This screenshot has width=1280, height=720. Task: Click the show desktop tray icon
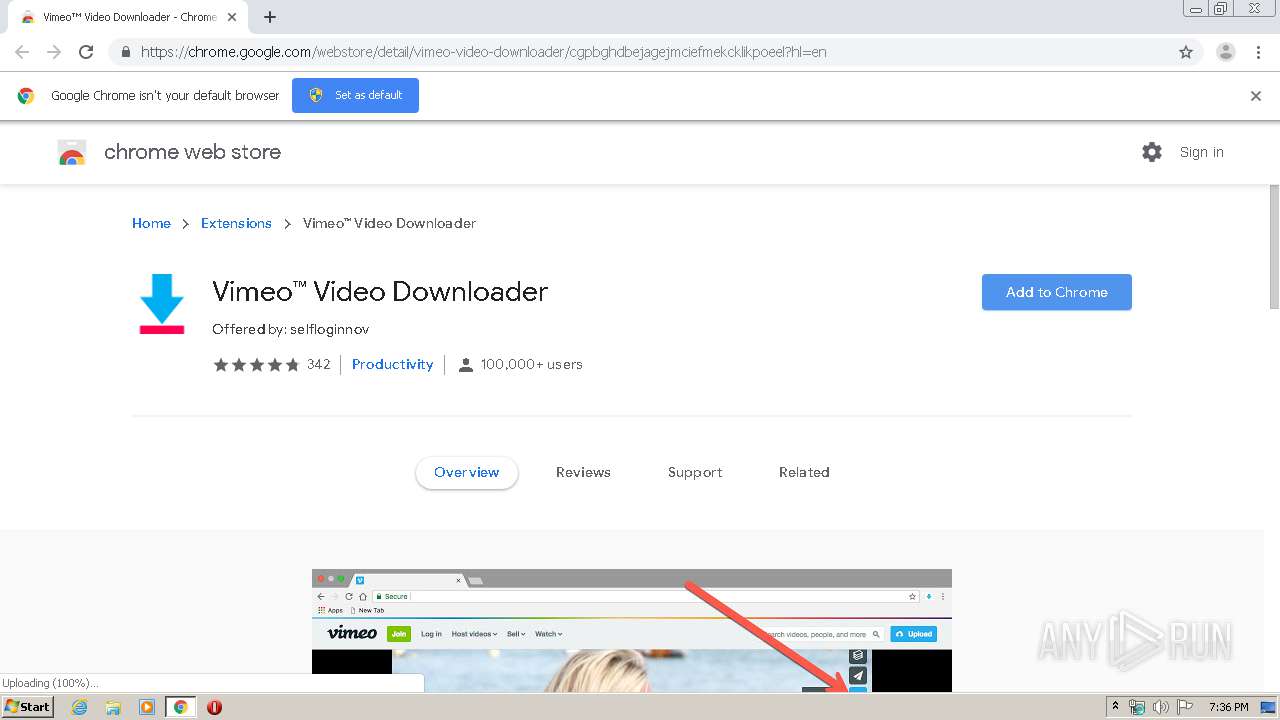click(x=1267, y=707)
